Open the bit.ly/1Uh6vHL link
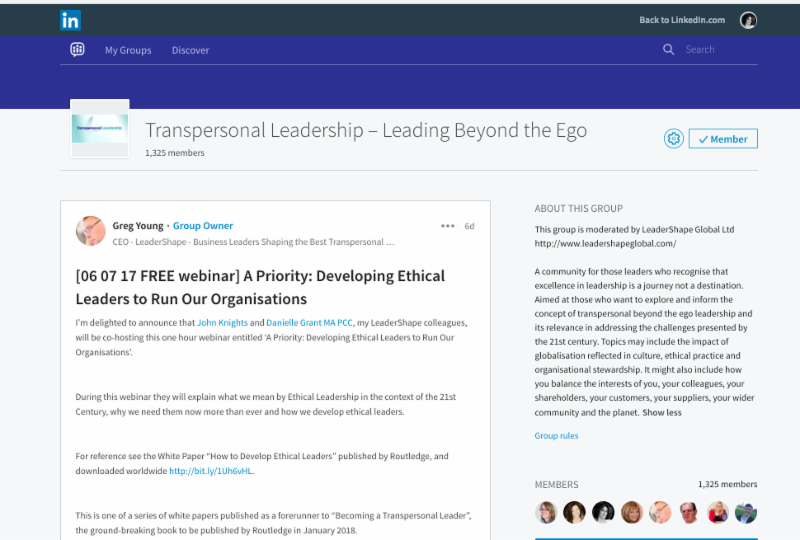The height and width of the screenshot is (540, 800). click(x=211, y=471)
